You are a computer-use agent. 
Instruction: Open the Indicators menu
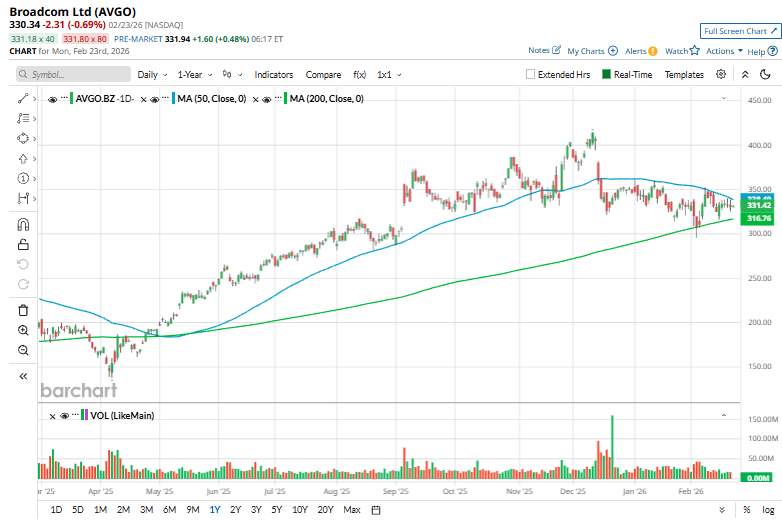point(274,74)
